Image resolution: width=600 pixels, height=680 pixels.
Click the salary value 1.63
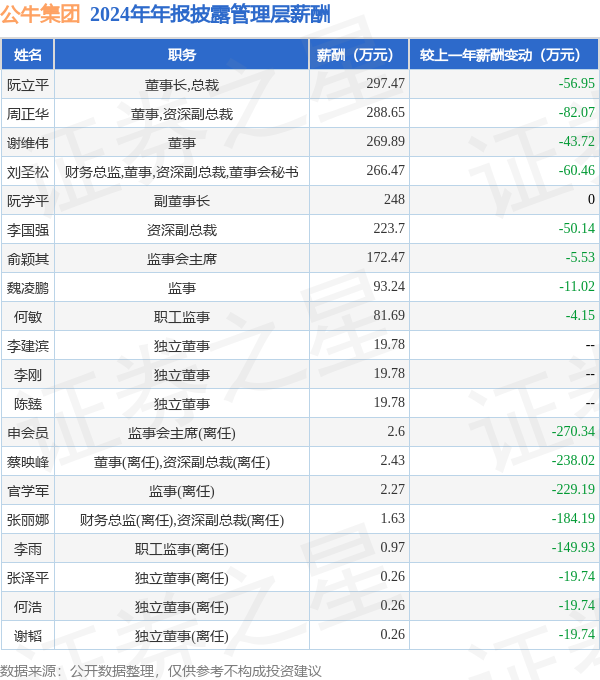pos(392,518)
